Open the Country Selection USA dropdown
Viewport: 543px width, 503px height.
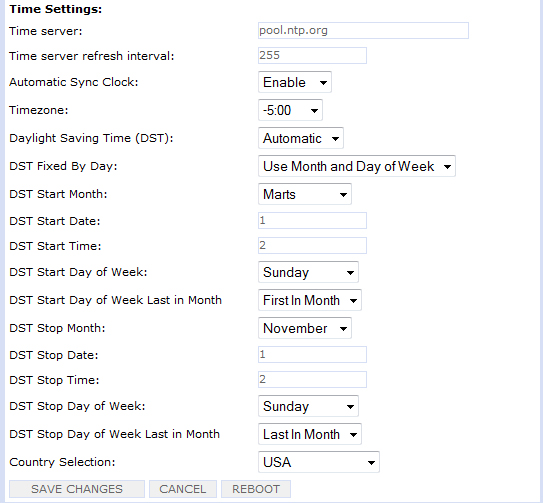[x=319, y=462]
